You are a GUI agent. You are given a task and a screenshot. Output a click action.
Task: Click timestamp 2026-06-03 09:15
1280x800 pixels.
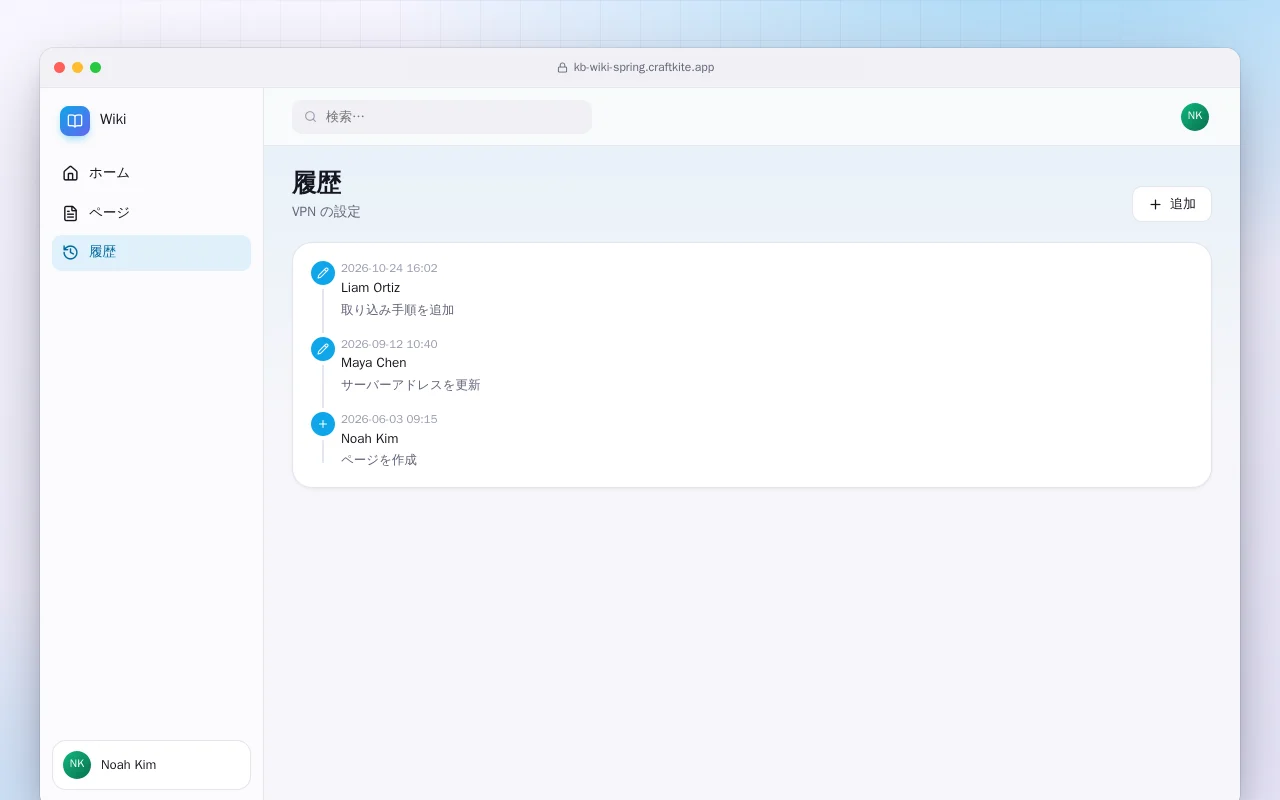[x=389, y=419]
